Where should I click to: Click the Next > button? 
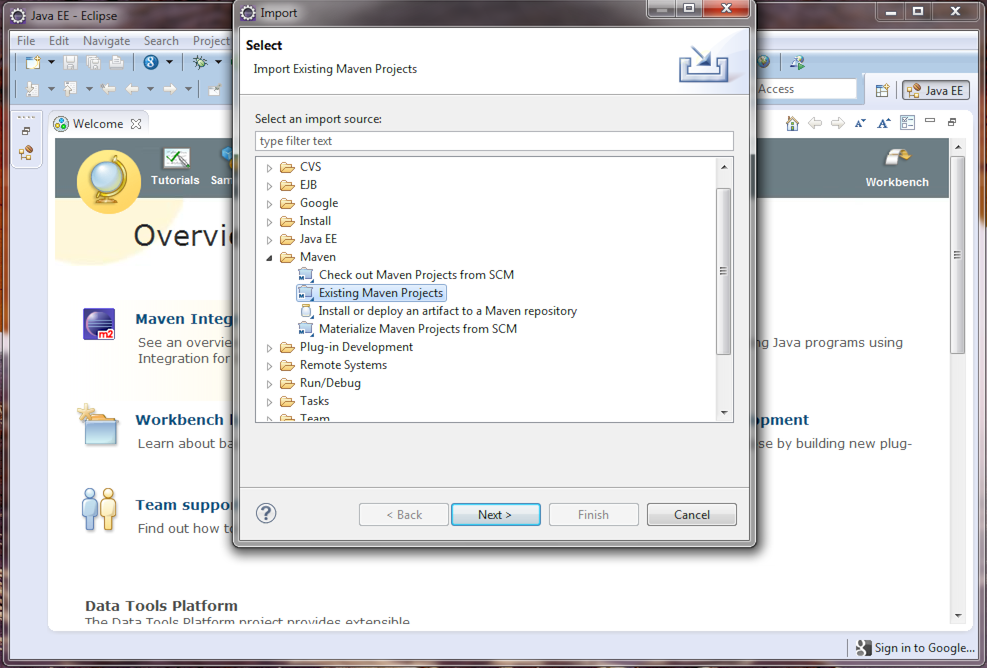[x=495, y=514]
